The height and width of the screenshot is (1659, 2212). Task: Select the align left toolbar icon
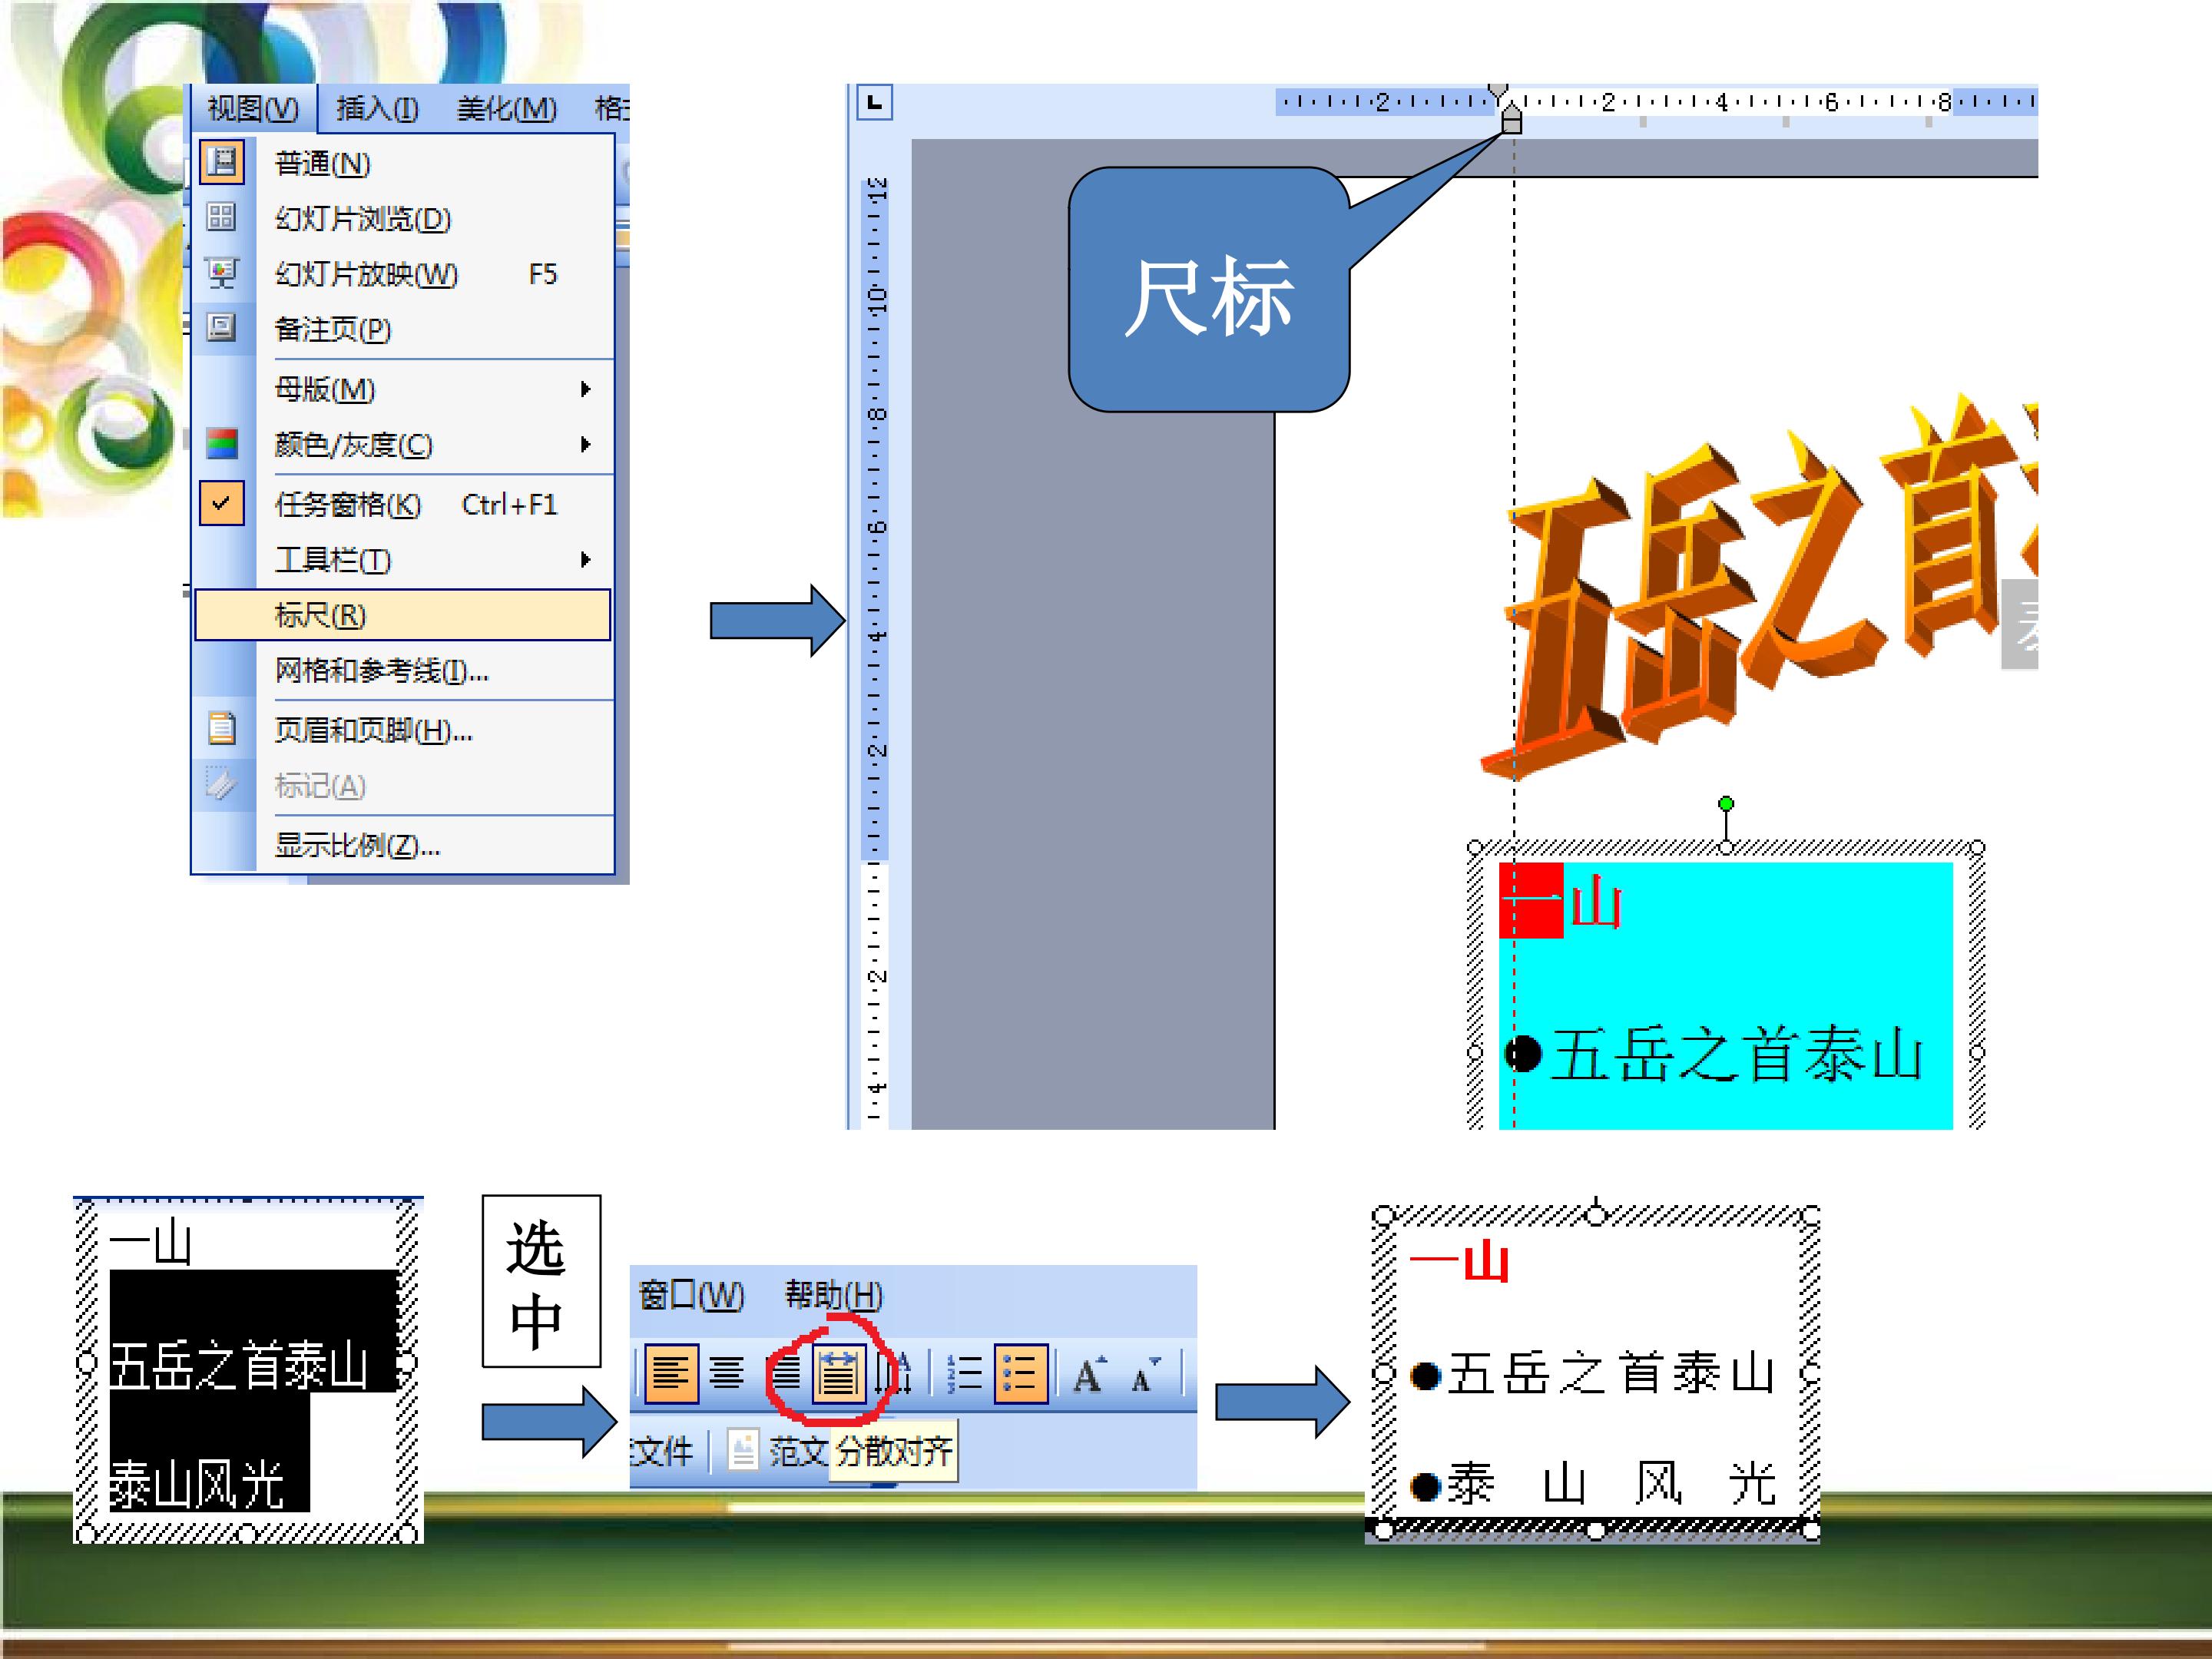pyautogui.click(x=670, y=1373)
